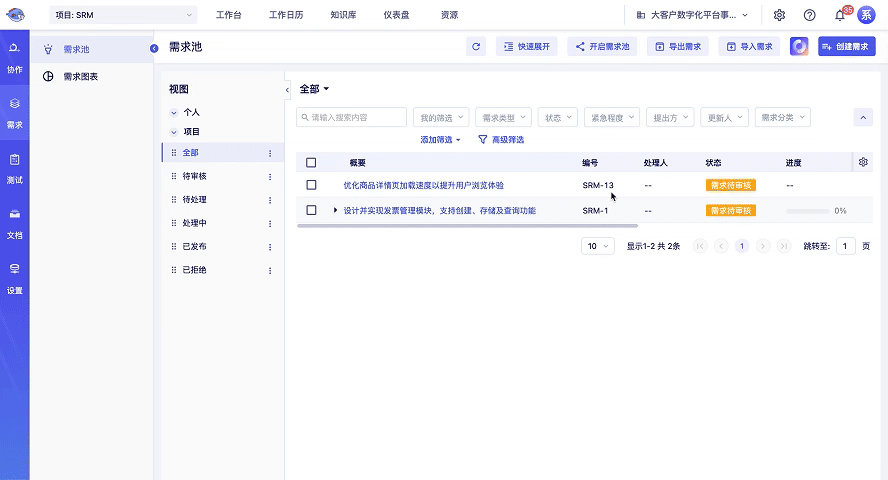
Task: Click the 导出需求 button
Action: [678, 46]
